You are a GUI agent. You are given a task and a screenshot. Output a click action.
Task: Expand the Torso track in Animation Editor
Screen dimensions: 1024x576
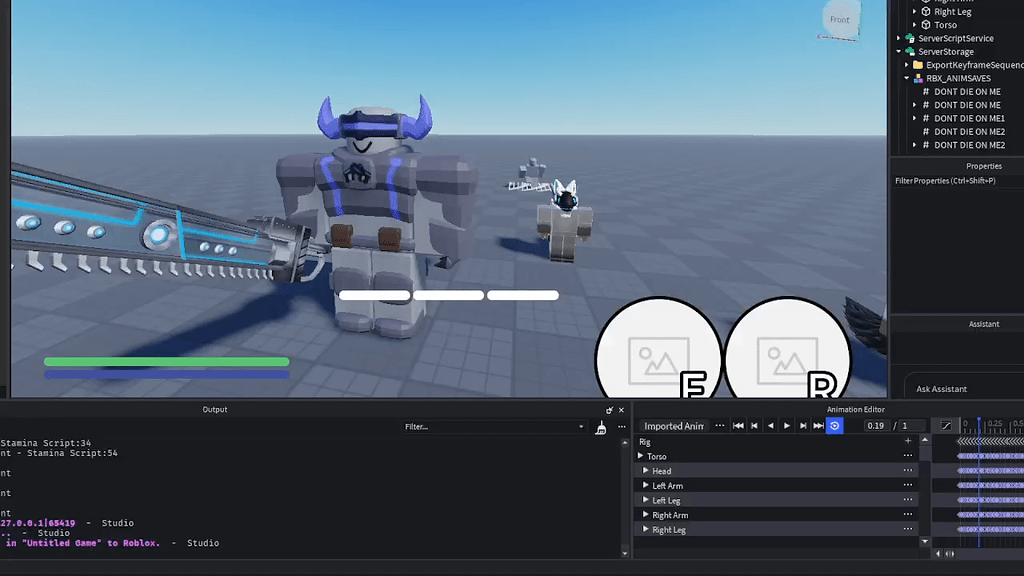641,456
